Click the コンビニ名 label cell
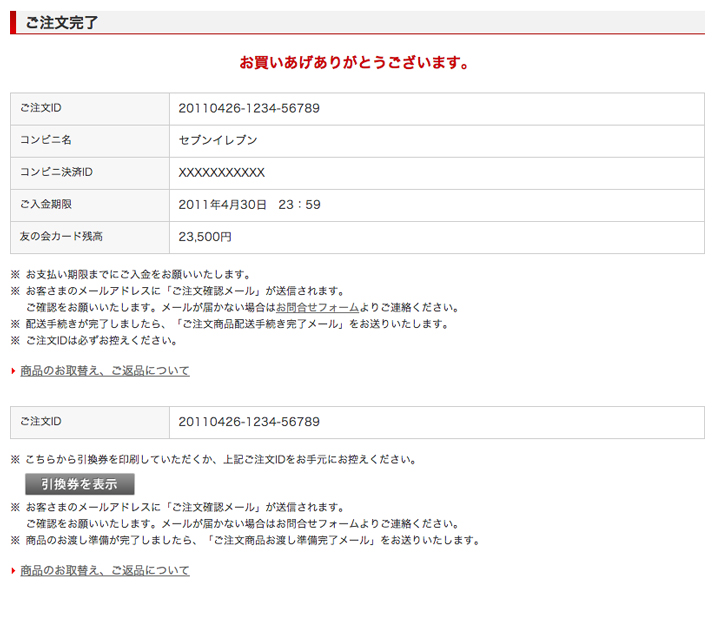The image size is (715, 623). (x=90, y=141)
